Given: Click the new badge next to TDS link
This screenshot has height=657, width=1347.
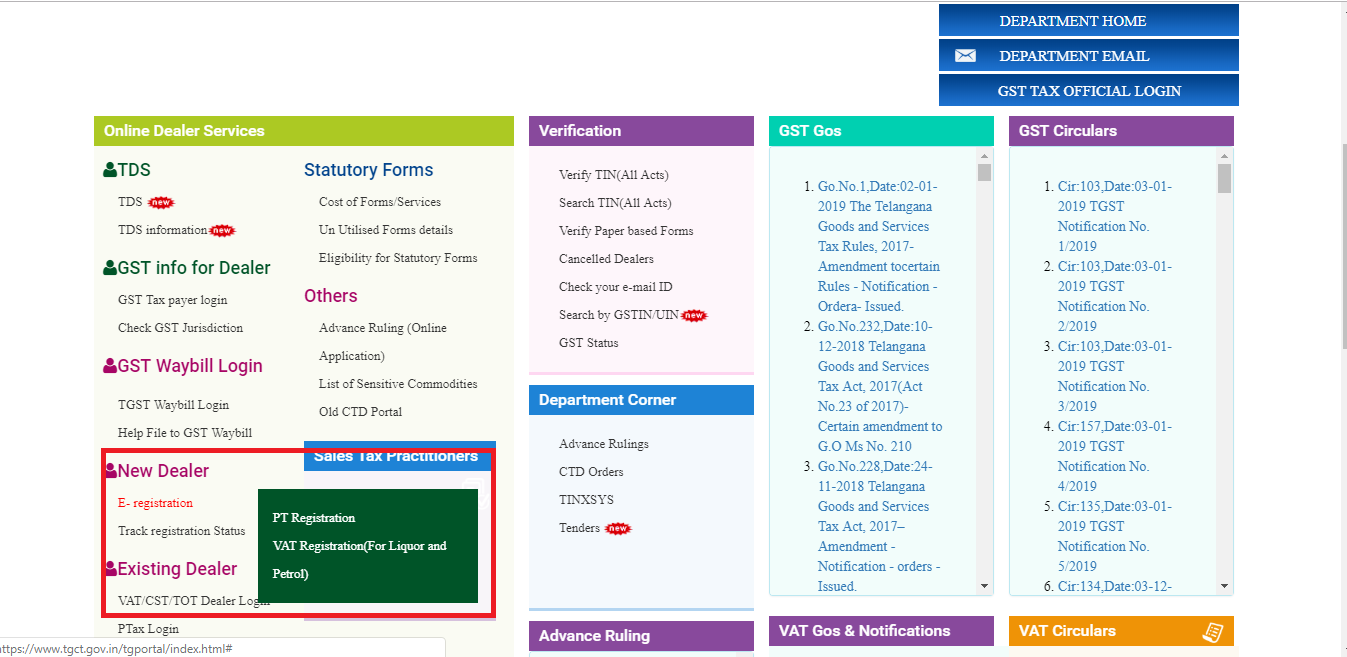Looking at the screenshot, I should coord(161,202).
